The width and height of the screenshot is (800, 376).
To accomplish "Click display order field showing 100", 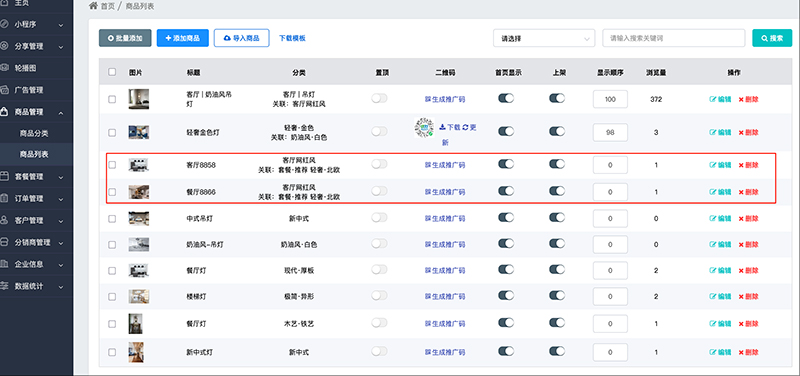I will (x=610, y=99).
